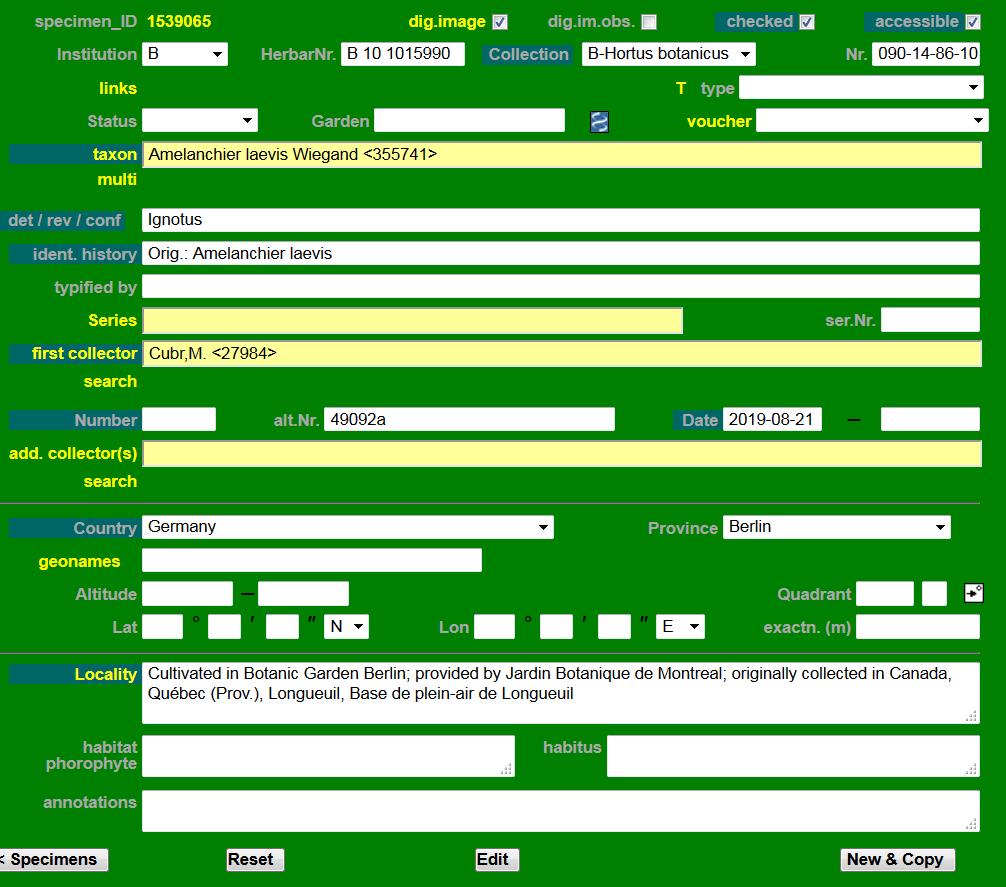The image size is (1006, 887).
Task: Uncheck the checked checkbox
Action: 807,22
